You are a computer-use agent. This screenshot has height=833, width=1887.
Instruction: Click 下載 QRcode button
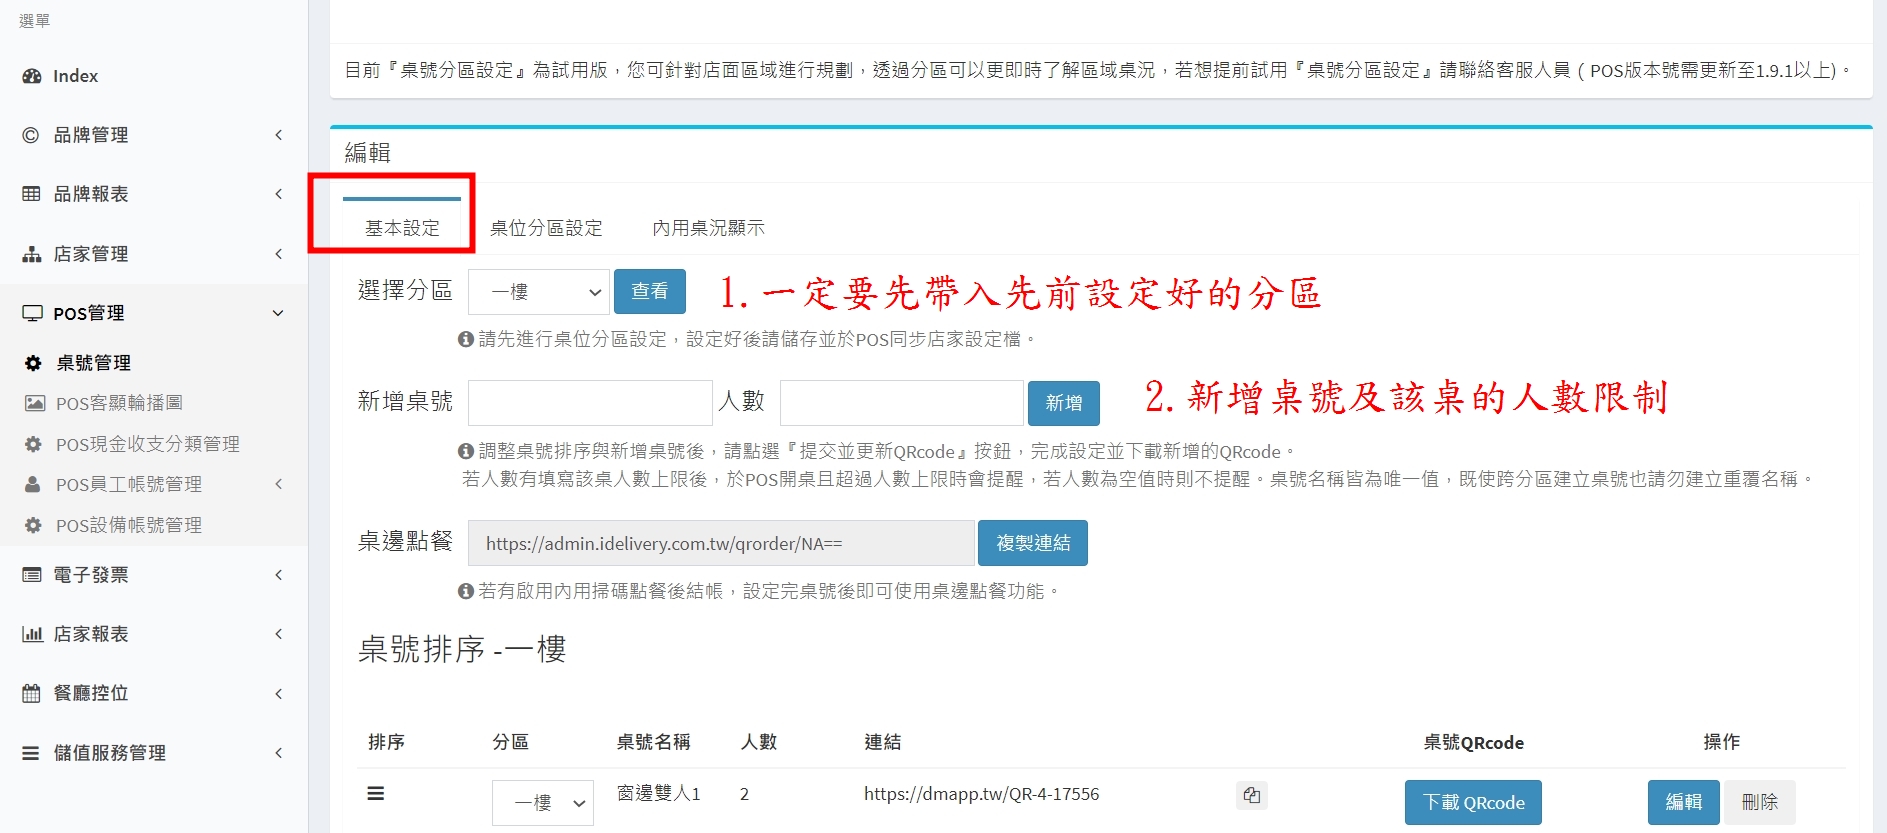pyautogui.click(x=1472, y=802)
